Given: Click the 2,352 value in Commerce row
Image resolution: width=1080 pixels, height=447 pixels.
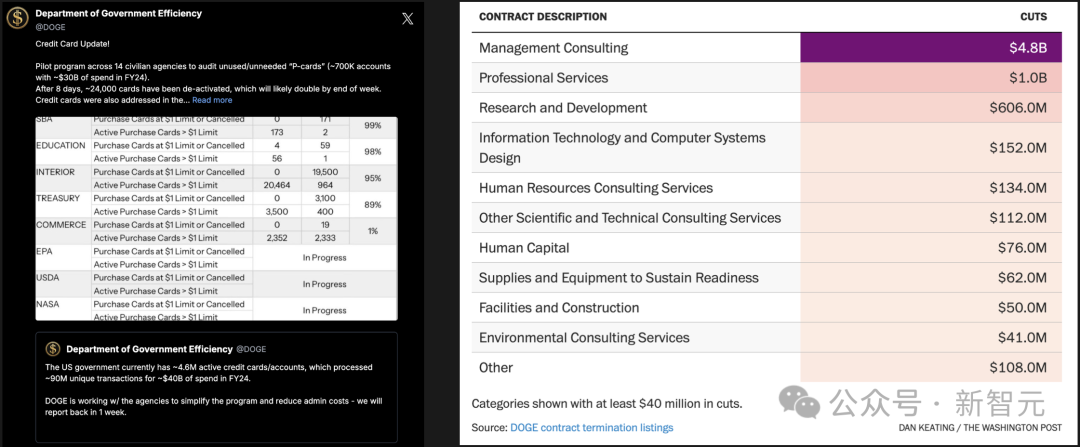Looking at the screenshot, I should (276, 238).
